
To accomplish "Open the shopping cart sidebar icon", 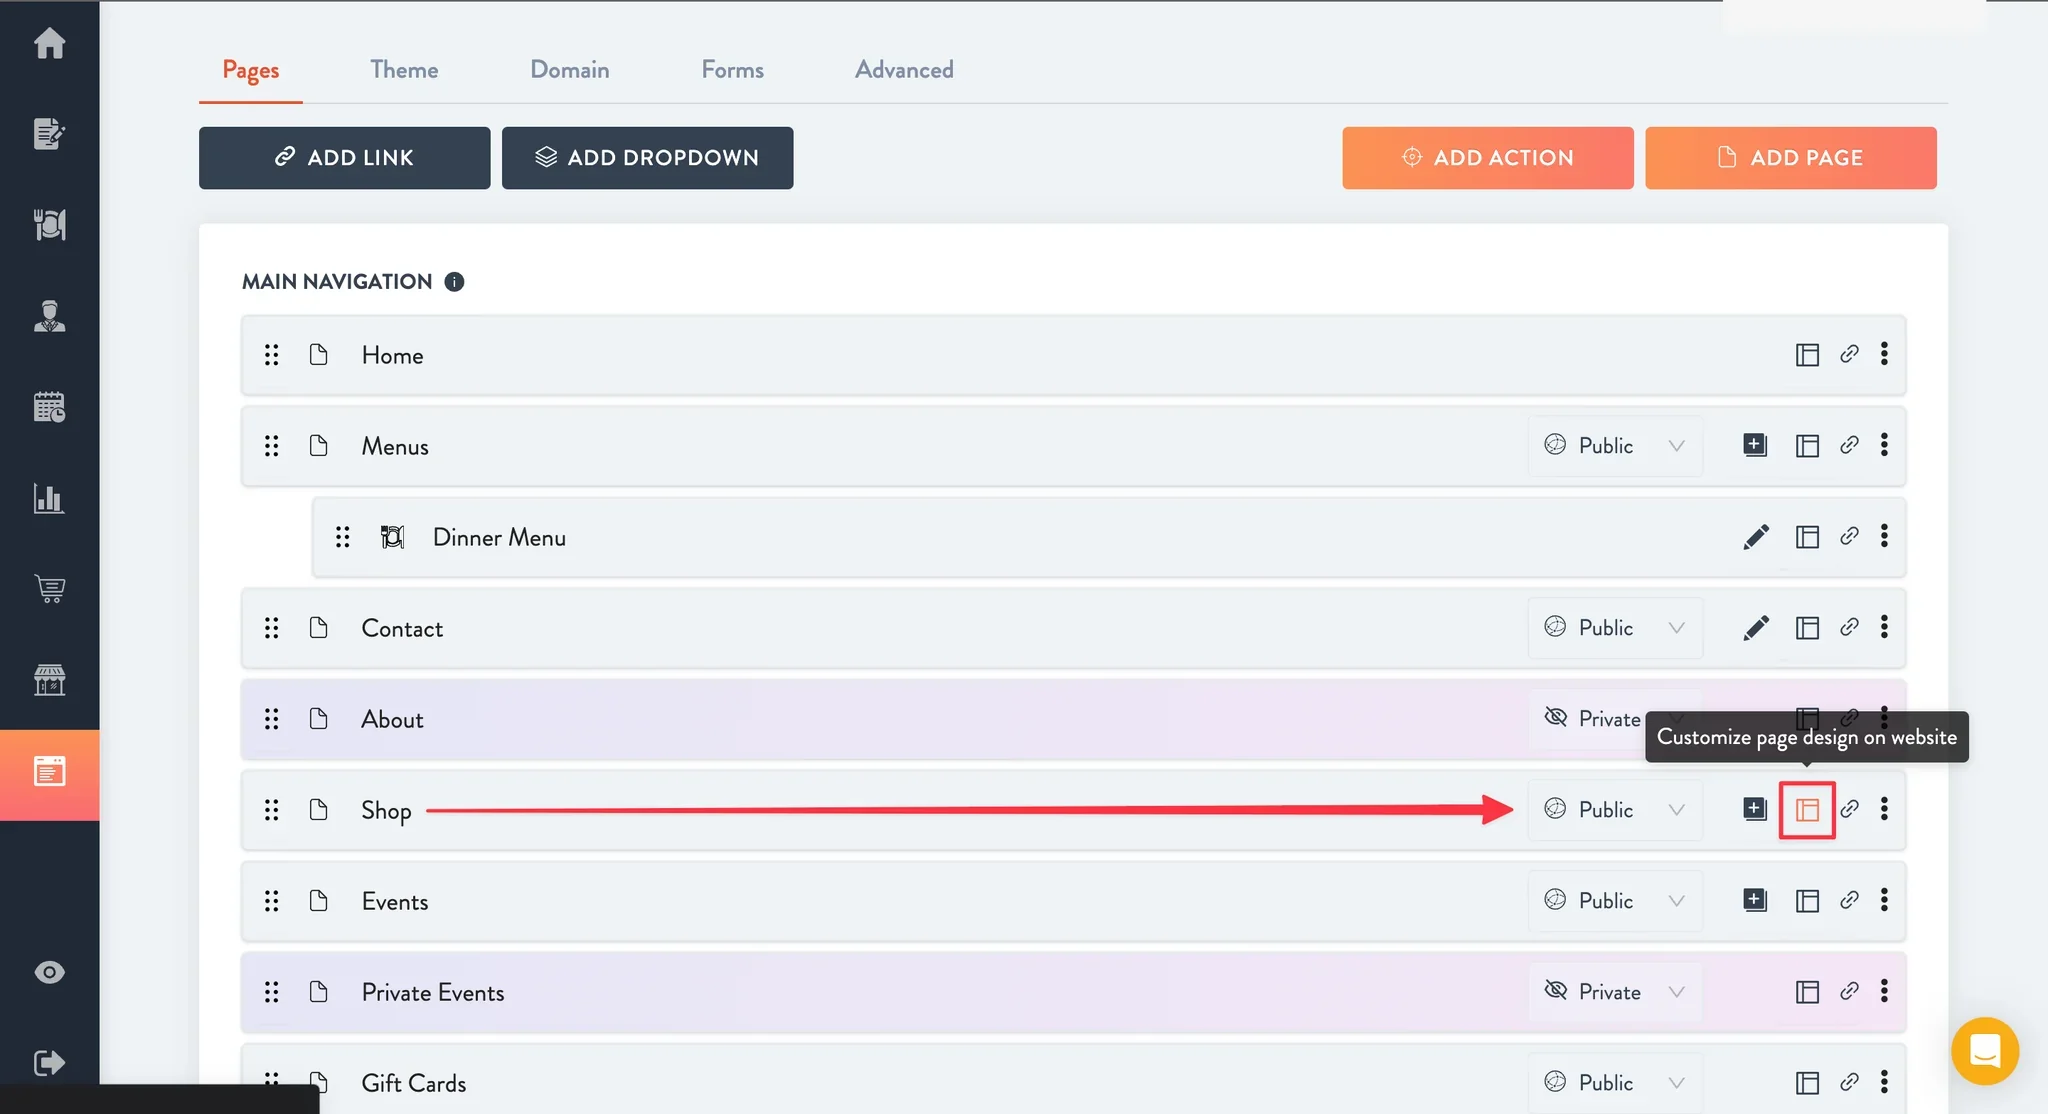I will (x=49, y=589).
